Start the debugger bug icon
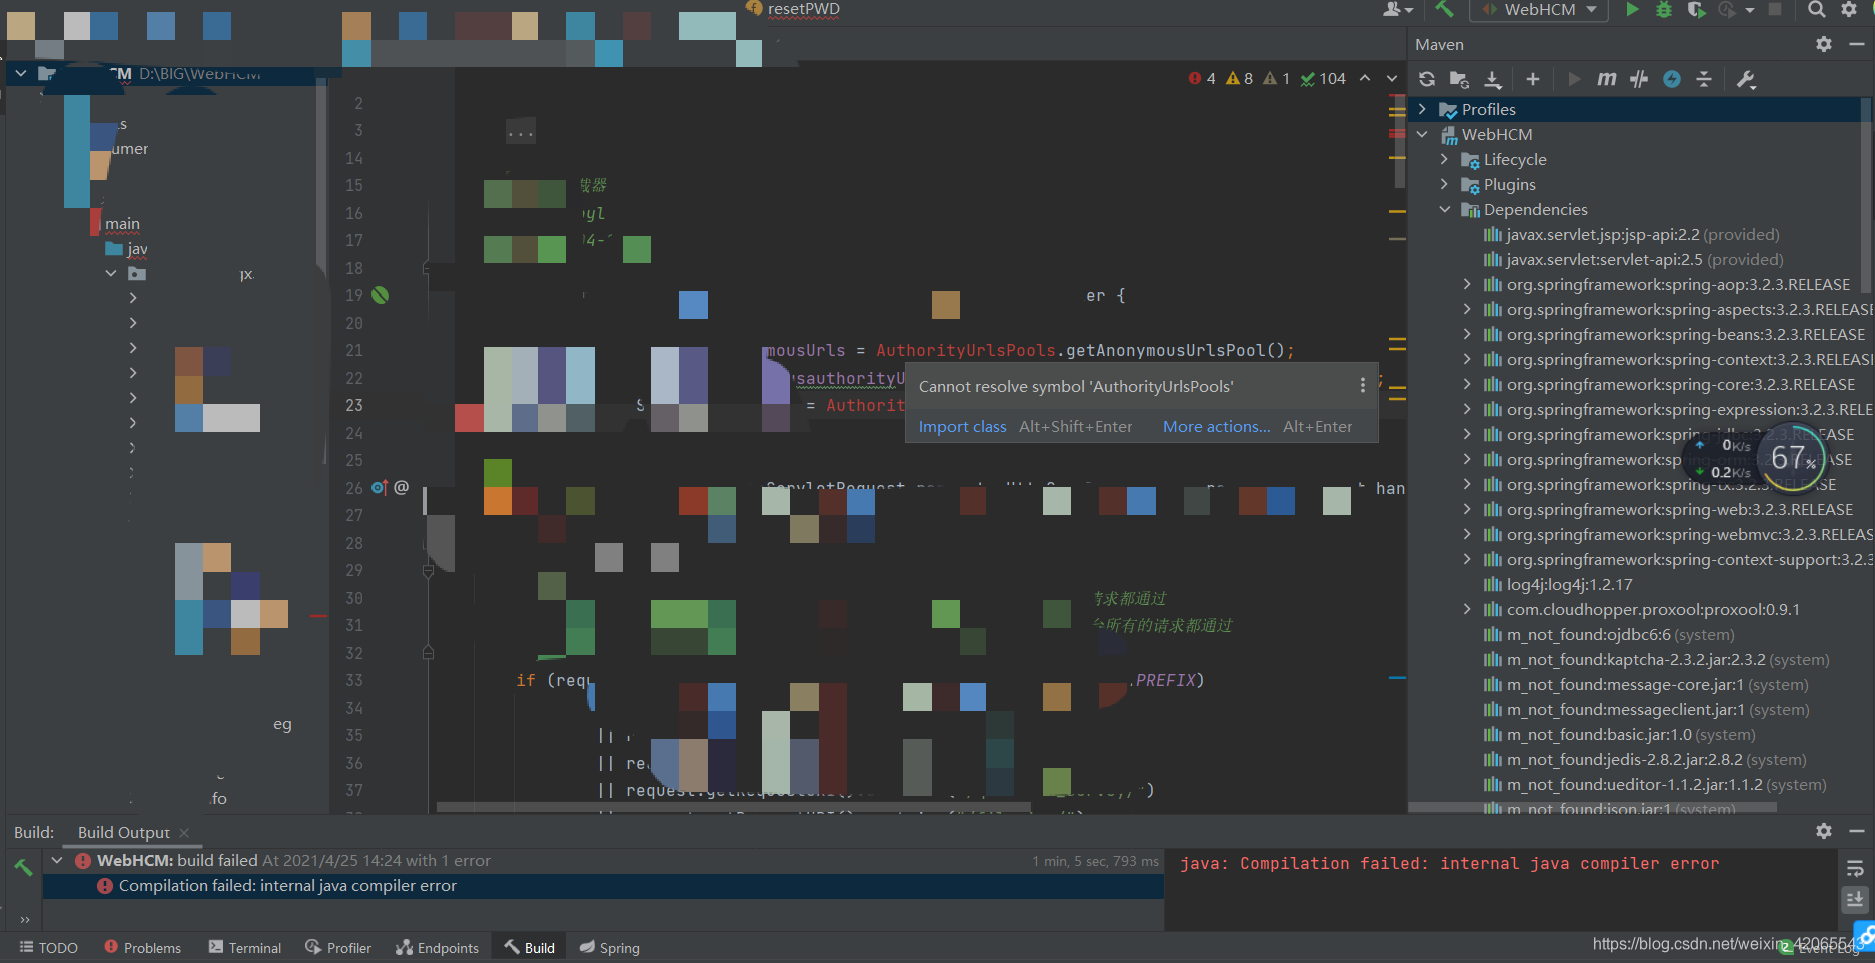1875x963 pixels. click(1663, 9)
